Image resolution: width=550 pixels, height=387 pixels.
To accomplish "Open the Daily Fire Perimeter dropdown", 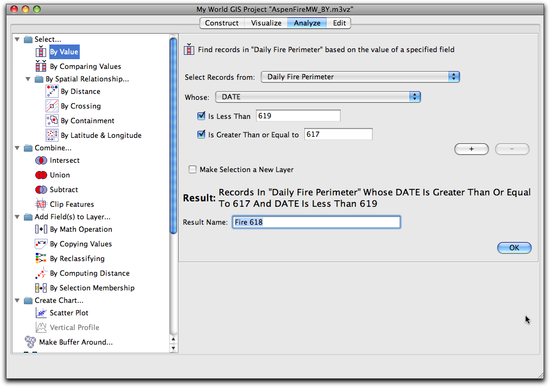I will click(x=360, y=77).
